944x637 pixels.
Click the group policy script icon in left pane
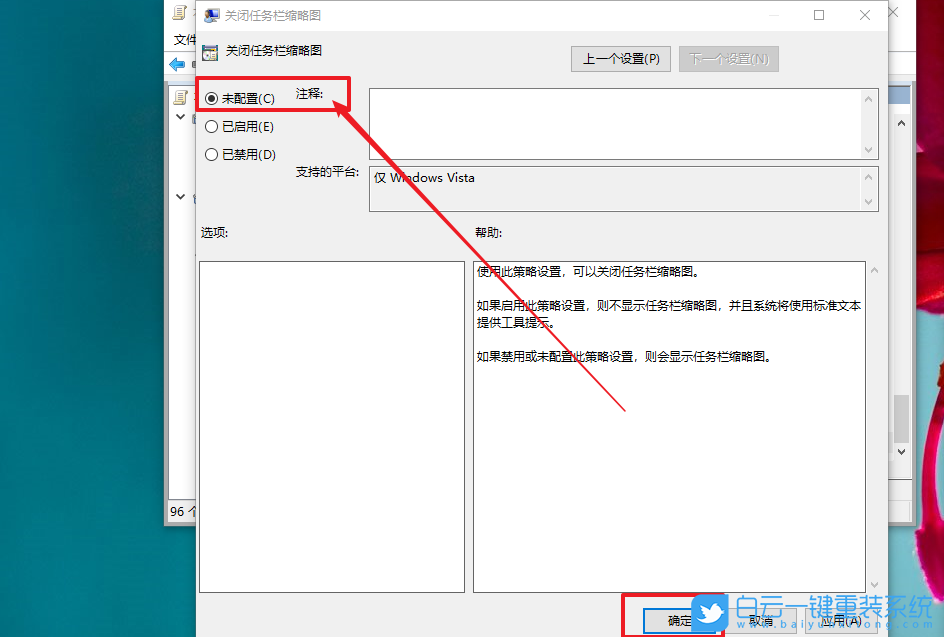[x=182, y=97]
